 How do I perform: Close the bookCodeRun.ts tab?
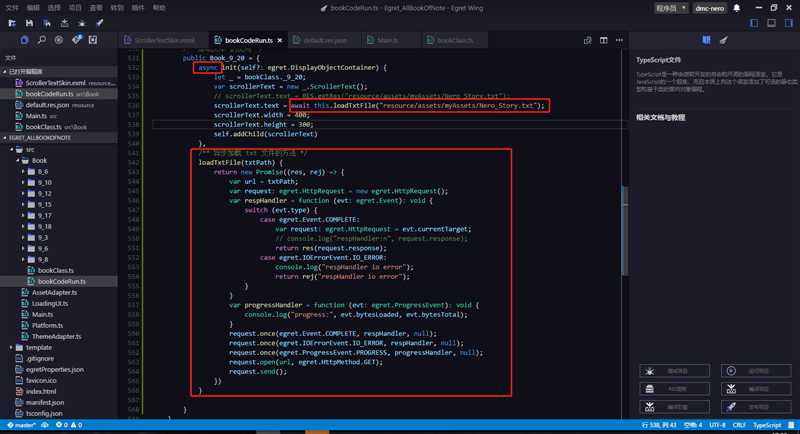coord(280,40)
